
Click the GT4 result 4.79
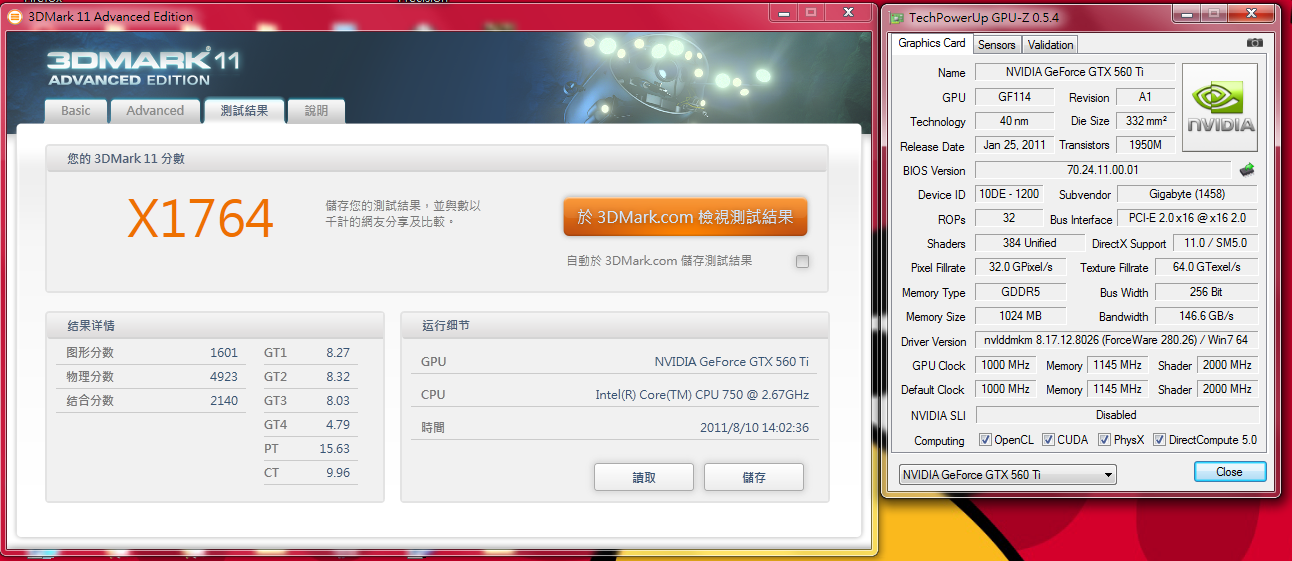[338, 425]
